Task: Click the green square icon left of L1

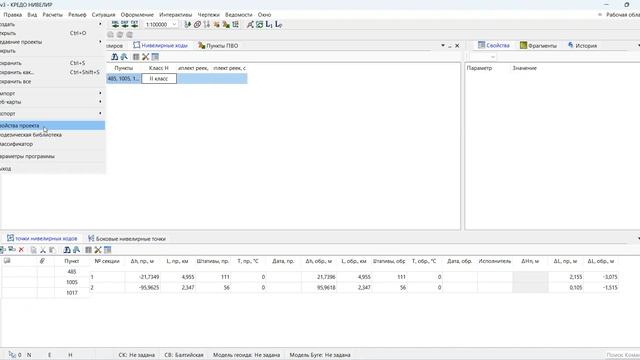Action: pos(259,24)
